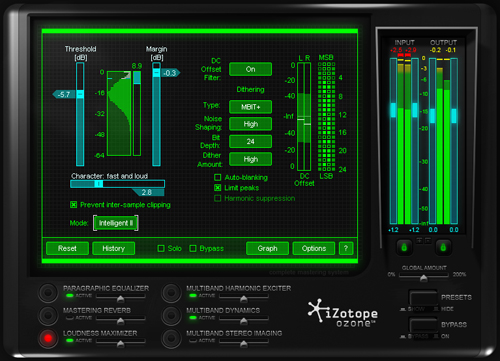Screen dimensions: 500x361
Task: Click the small plus button between the locks
Action: coord(419,240)
